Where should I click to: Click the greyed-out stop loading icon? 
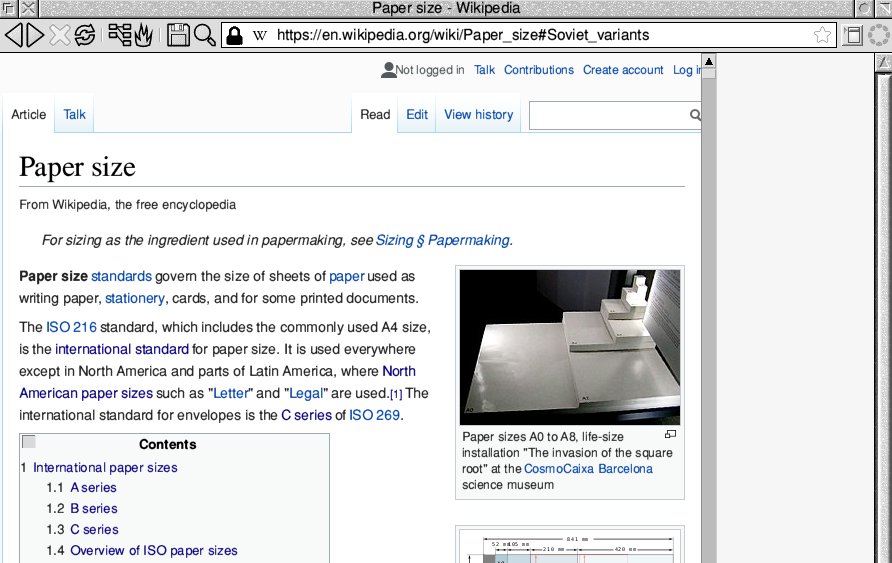[x=59, y=35]
